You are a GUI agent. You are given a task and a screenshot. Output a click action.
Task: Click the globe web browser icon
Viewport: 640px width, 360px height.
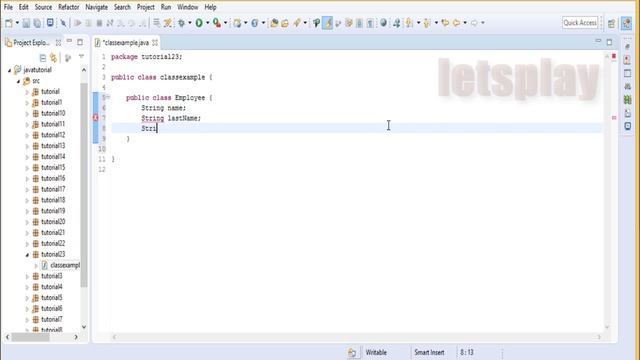tap(383, 23)
